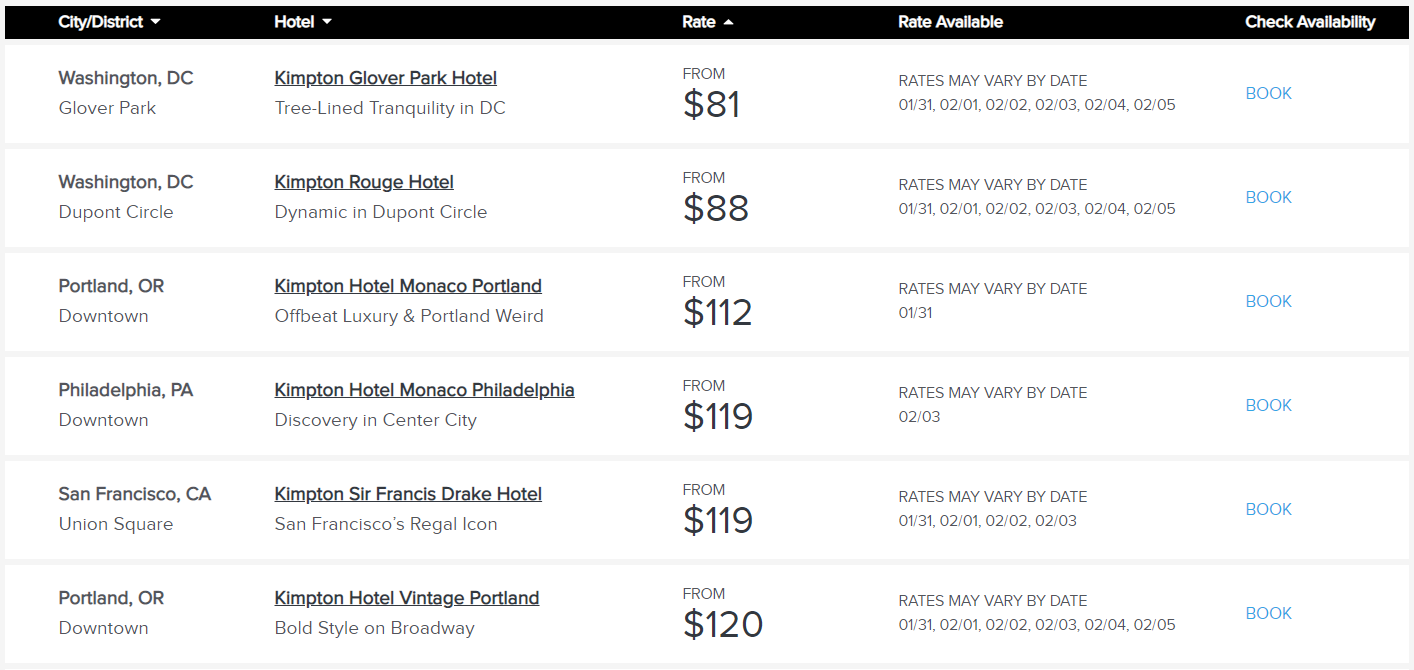View Kimpton Hotel Monaco Portland details
This screenshot has height=670, width=1414.
pyautogui.click(x=408, y=286)
